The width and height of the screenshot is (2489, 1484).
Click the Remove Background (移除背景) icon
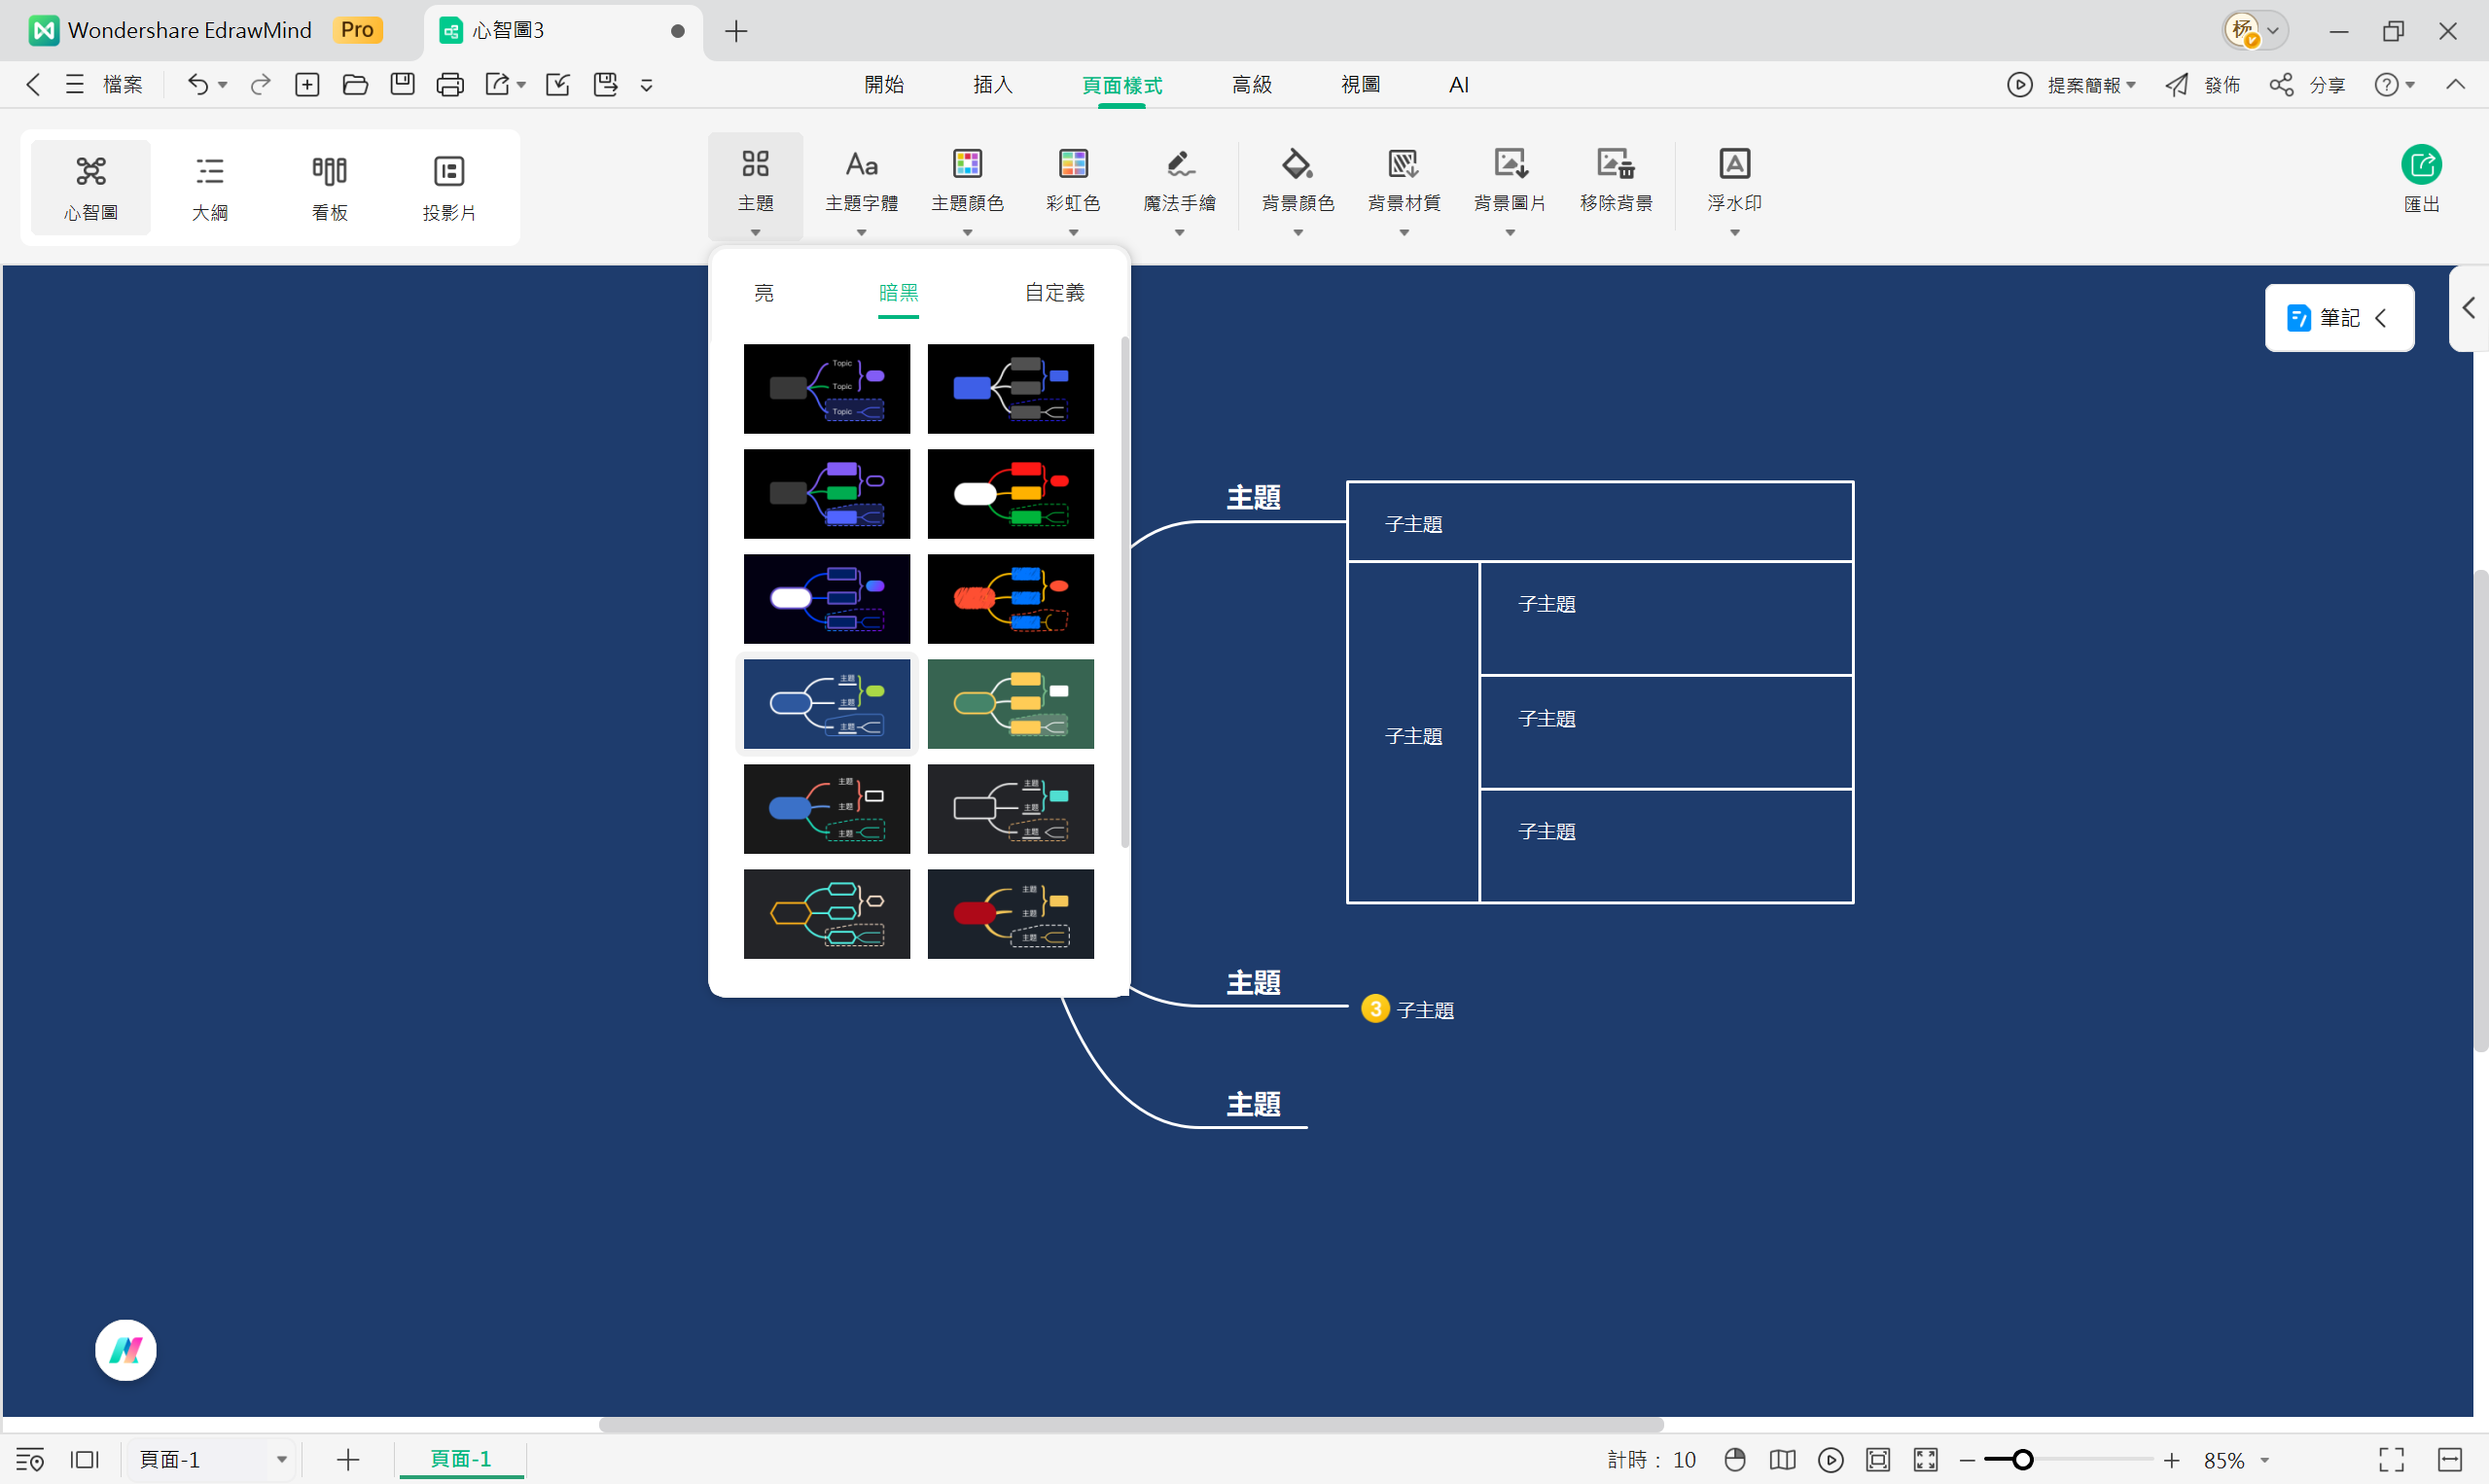pos(1615,165)
